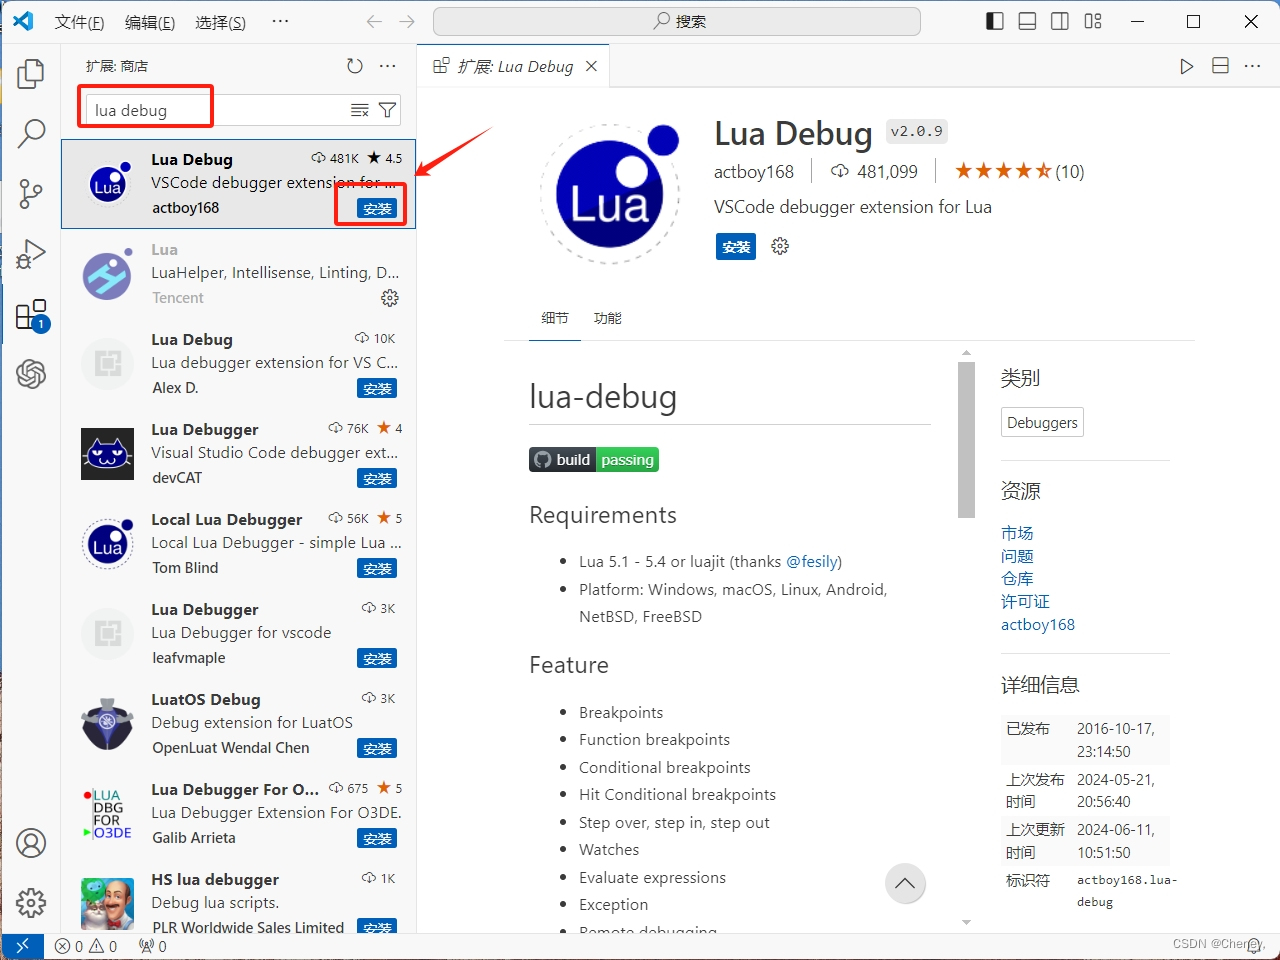Screen dimensions: 1280x960
Task: Switch to the 细节 details tab
Action: [x=555, y=318]
